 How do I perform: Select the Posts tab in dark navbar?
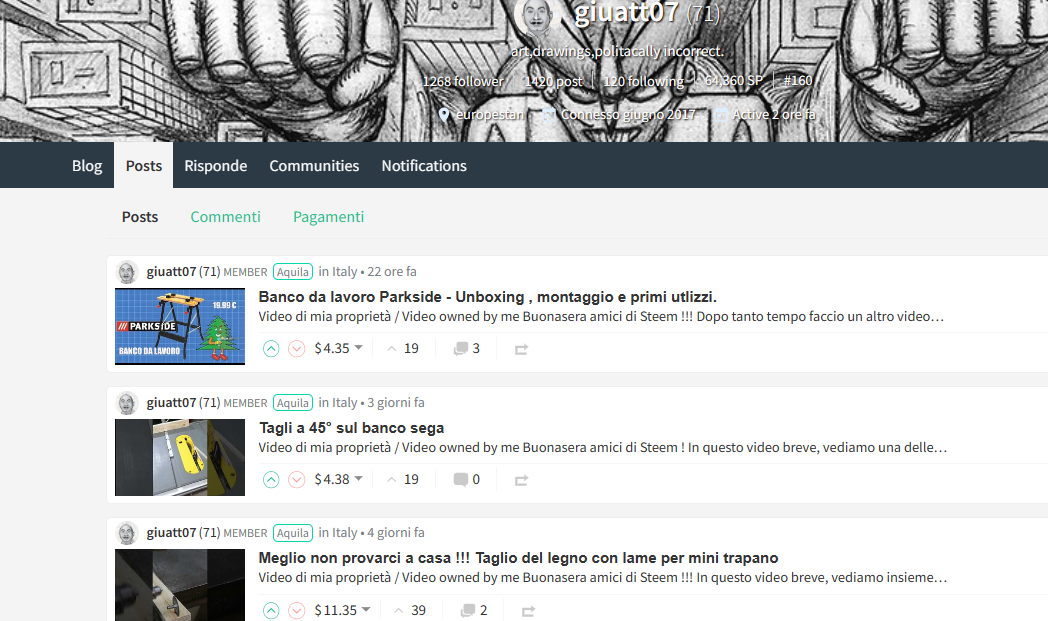click(x=144, y=166)
